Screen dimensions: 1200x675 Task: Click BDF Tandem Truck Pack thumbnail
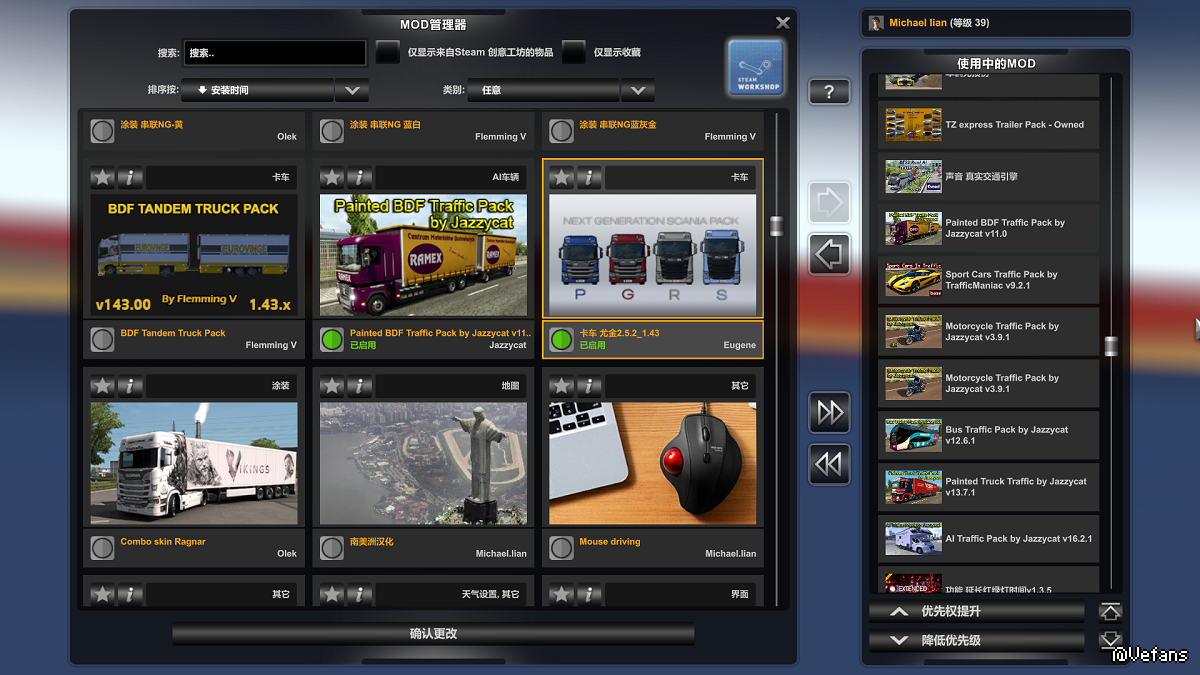pos(194,255)
